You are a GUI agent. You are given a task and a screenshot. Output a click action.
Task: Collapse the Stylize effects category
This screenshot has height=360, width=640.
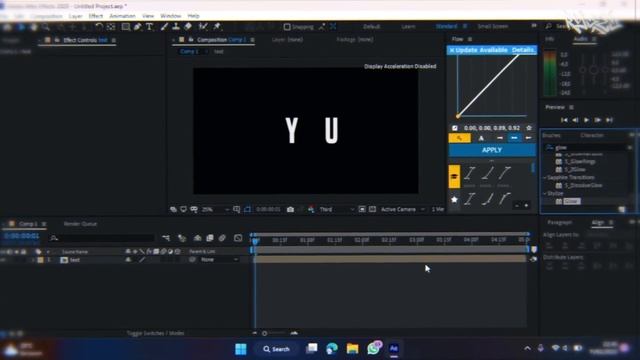[545, 193]
